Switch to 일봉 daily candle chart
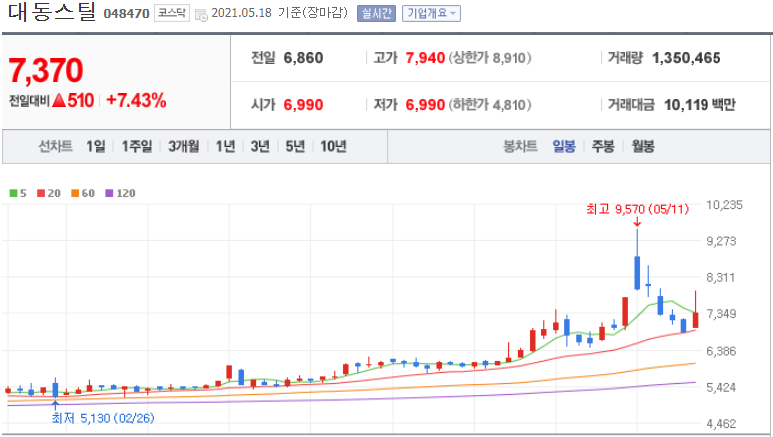The height and width of the screenshot is (437, 773). (564, 146)
